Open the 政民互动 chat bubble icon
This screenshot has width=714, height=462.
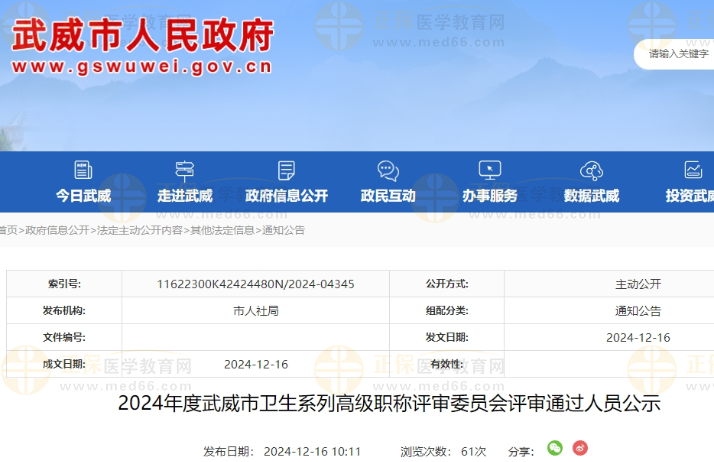pyautogui.click(x=388, y=171)
